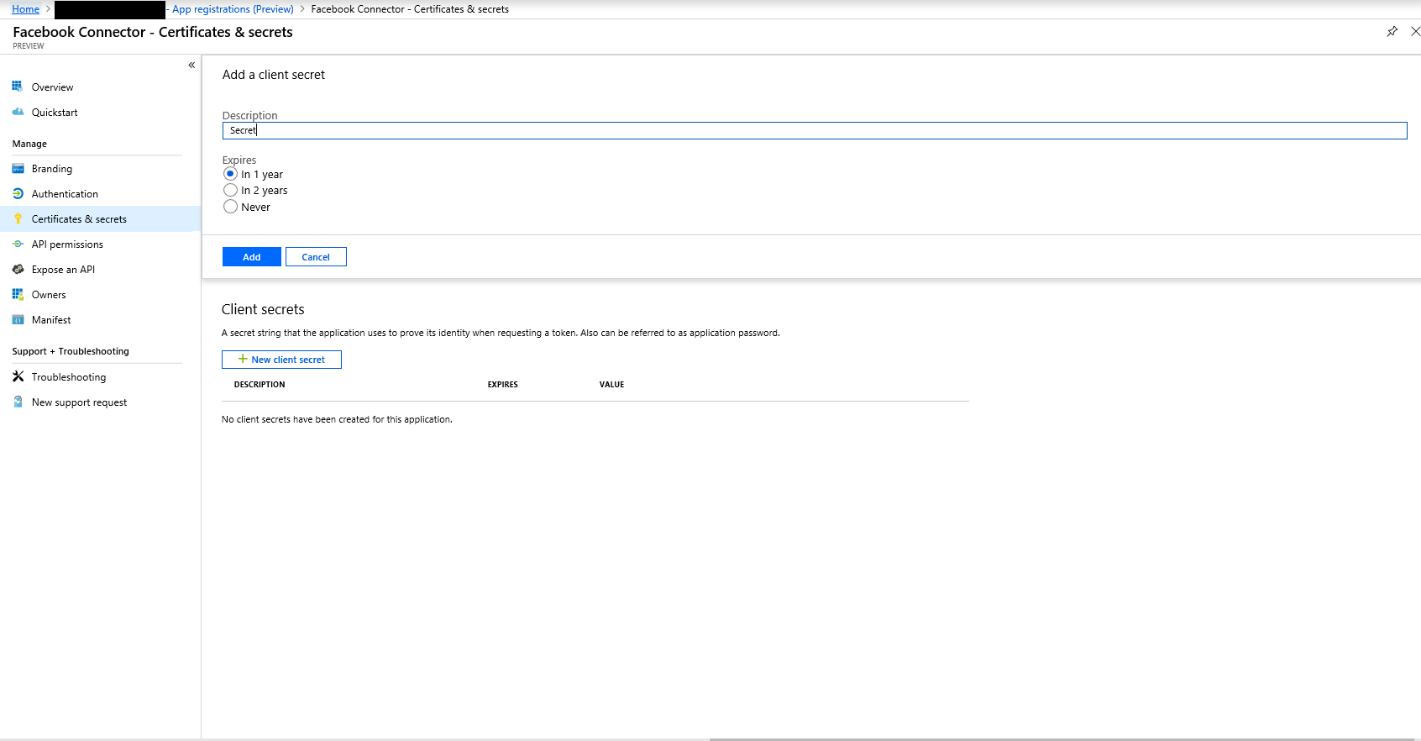1421x741 pixels.
Task: Set the secret to Never expire
Action: point(231,207)
